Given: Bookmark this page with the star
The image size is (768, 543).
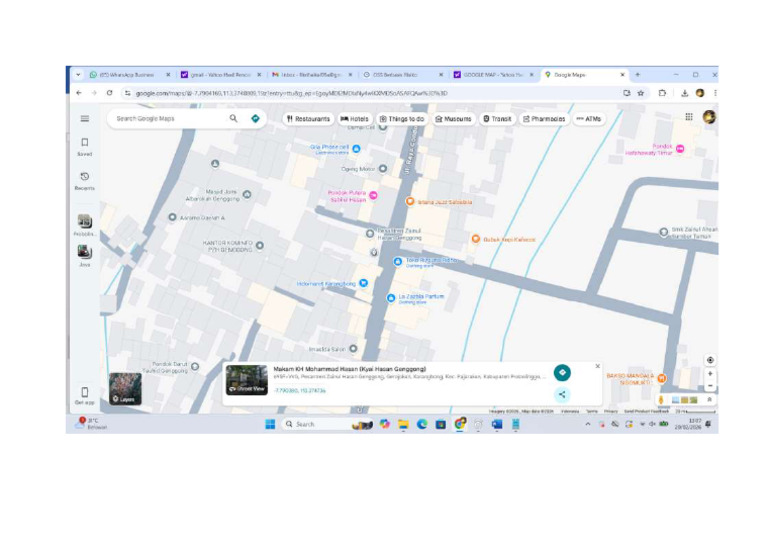Looking at the screenshot, I should (x=641, y=93).
